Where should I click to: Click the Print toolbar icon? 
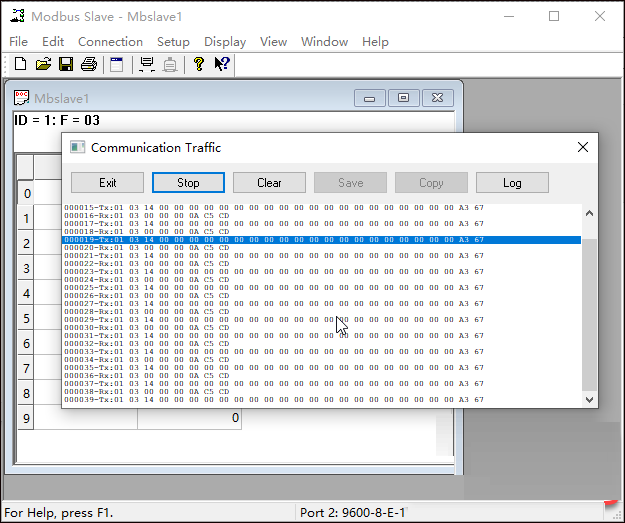point(88,64)
